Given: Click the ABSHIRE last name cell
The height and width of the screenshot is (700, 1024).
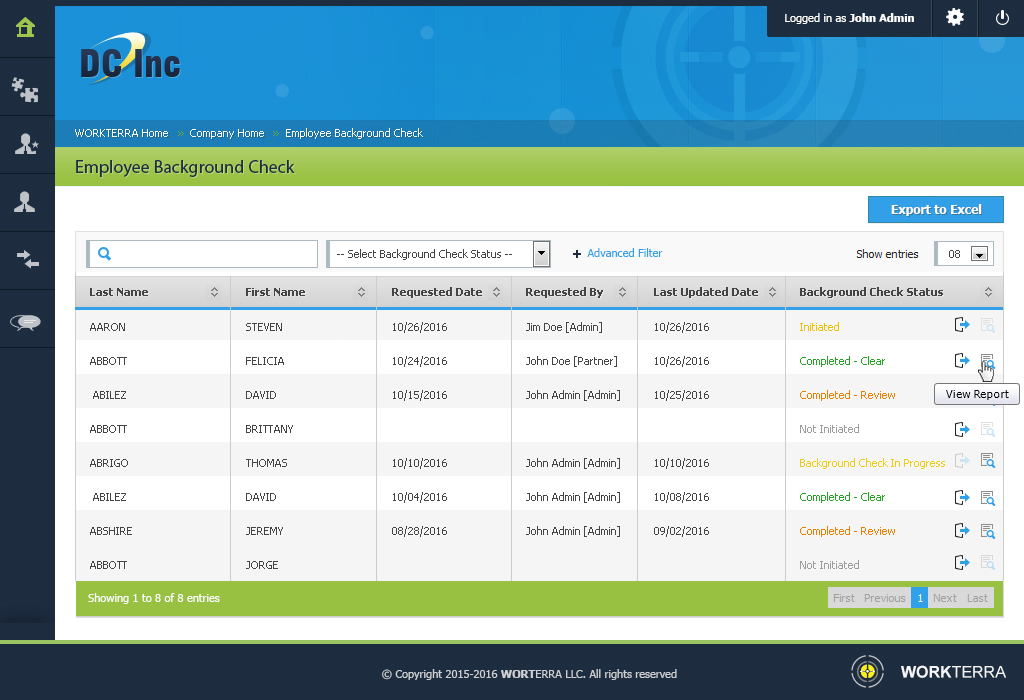Looking at the screenshot, I should [110, 531].
